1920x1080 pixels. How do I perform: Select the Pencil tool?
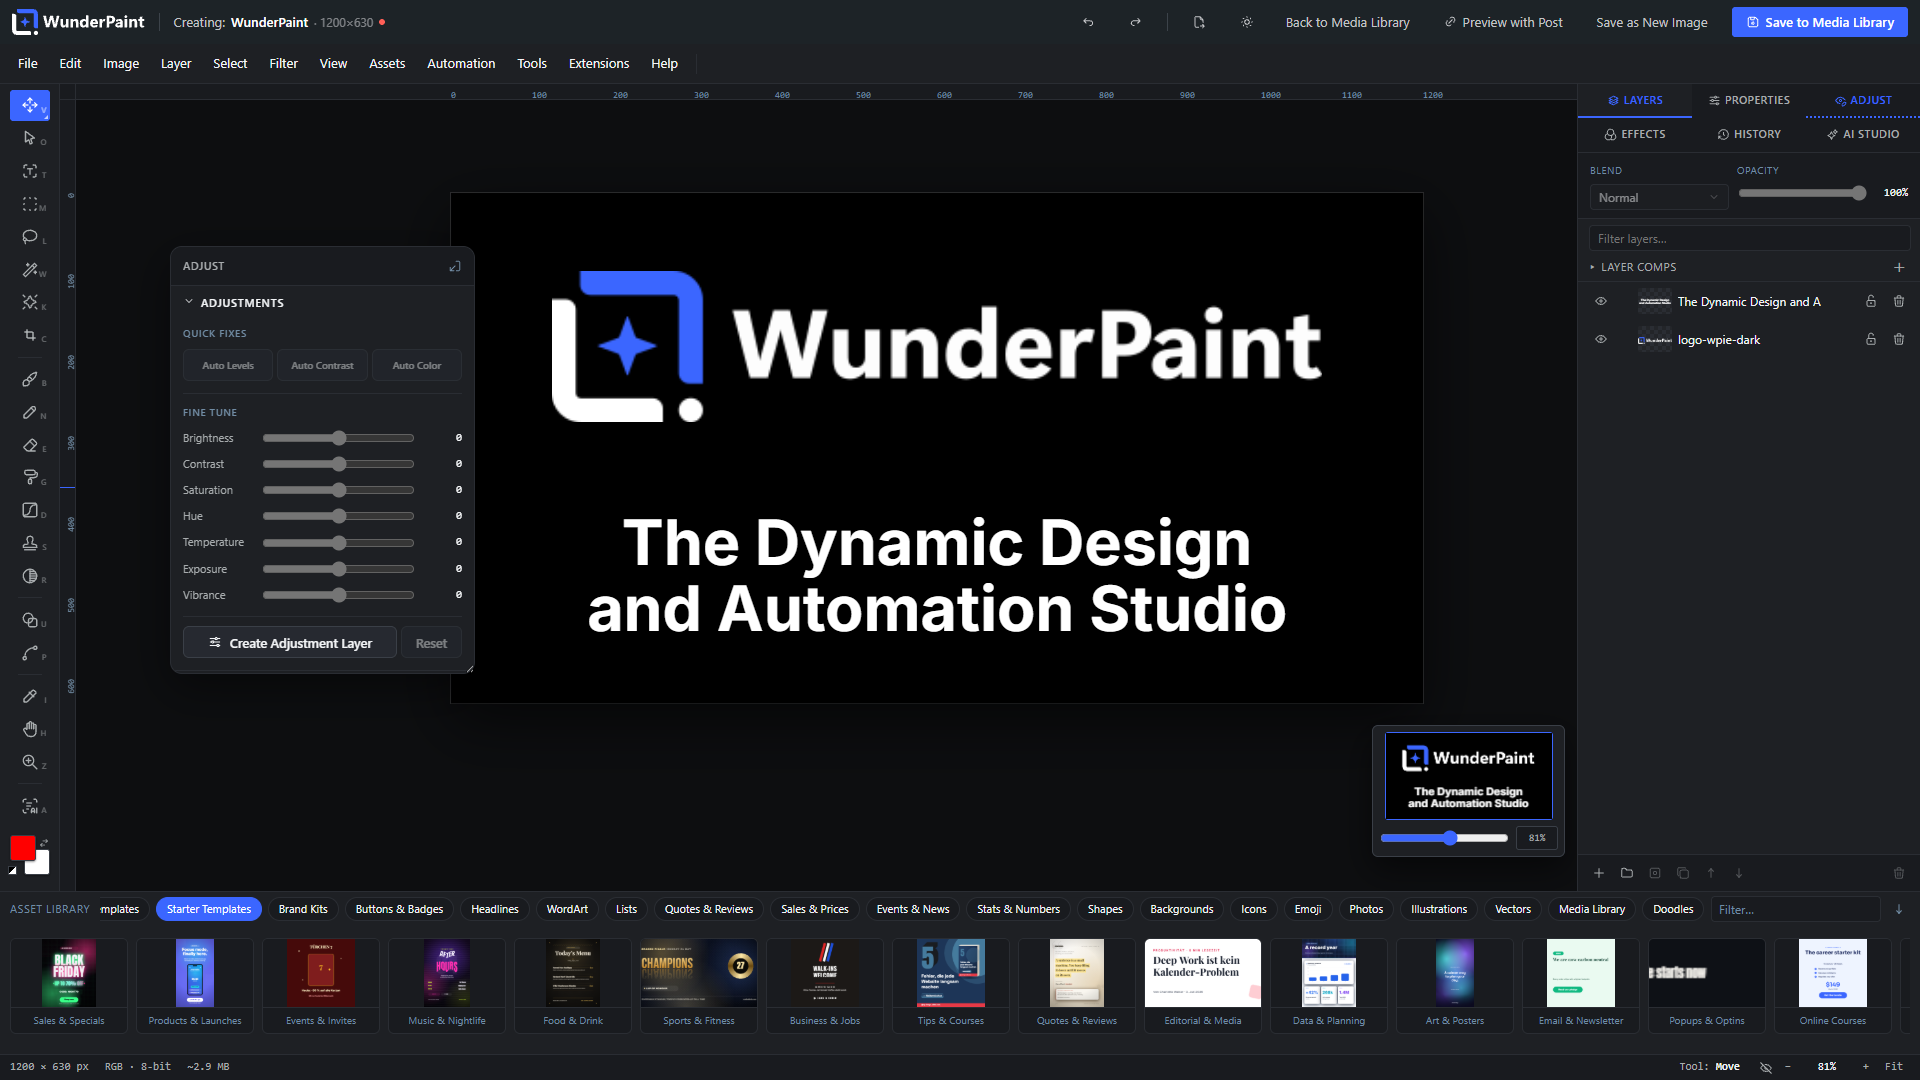click(30, 413)
